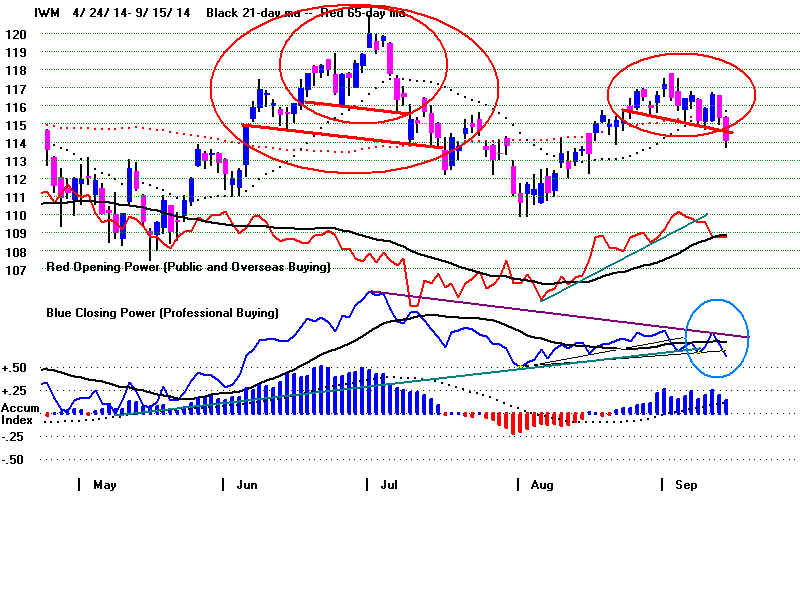
Task: Click the 119 price axis label
Action: 15,53
